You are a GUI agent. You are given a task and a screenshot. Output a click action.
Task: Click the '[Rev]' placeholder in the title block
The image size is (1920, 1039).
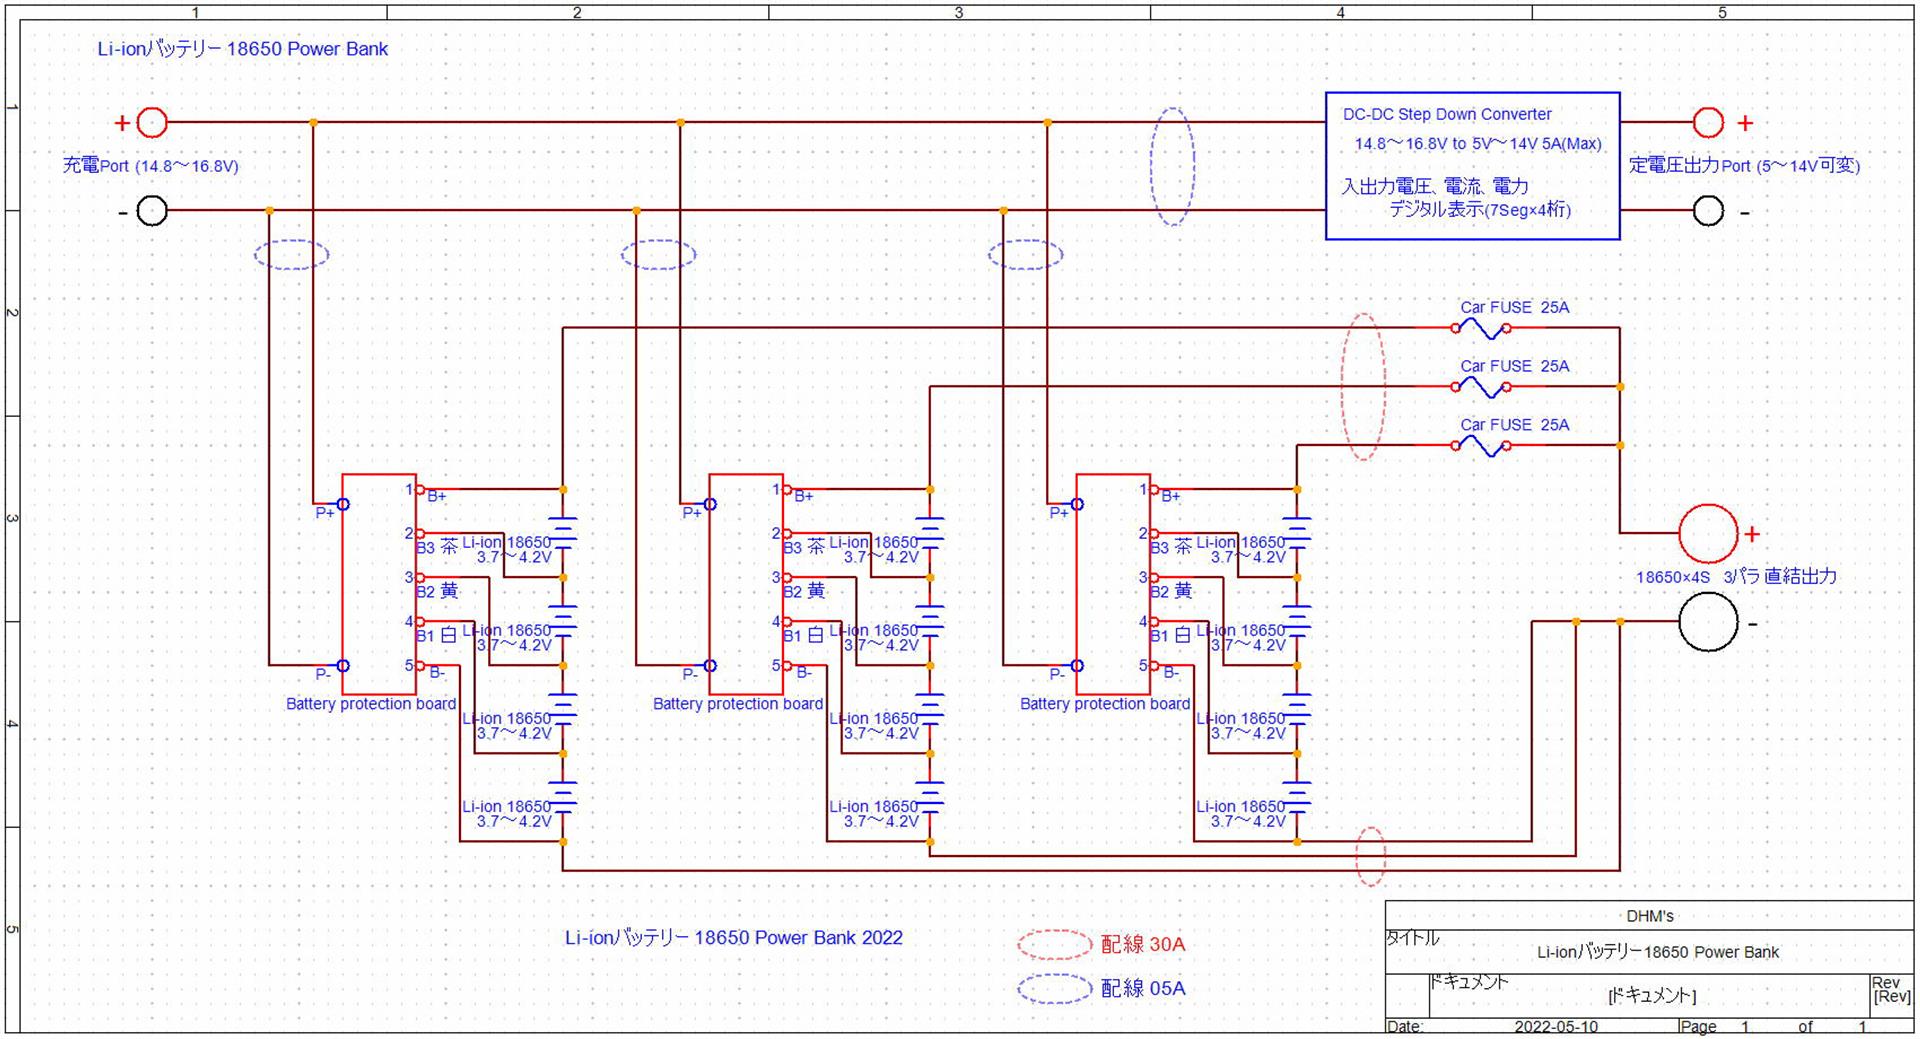click(x=1891, y=997)
